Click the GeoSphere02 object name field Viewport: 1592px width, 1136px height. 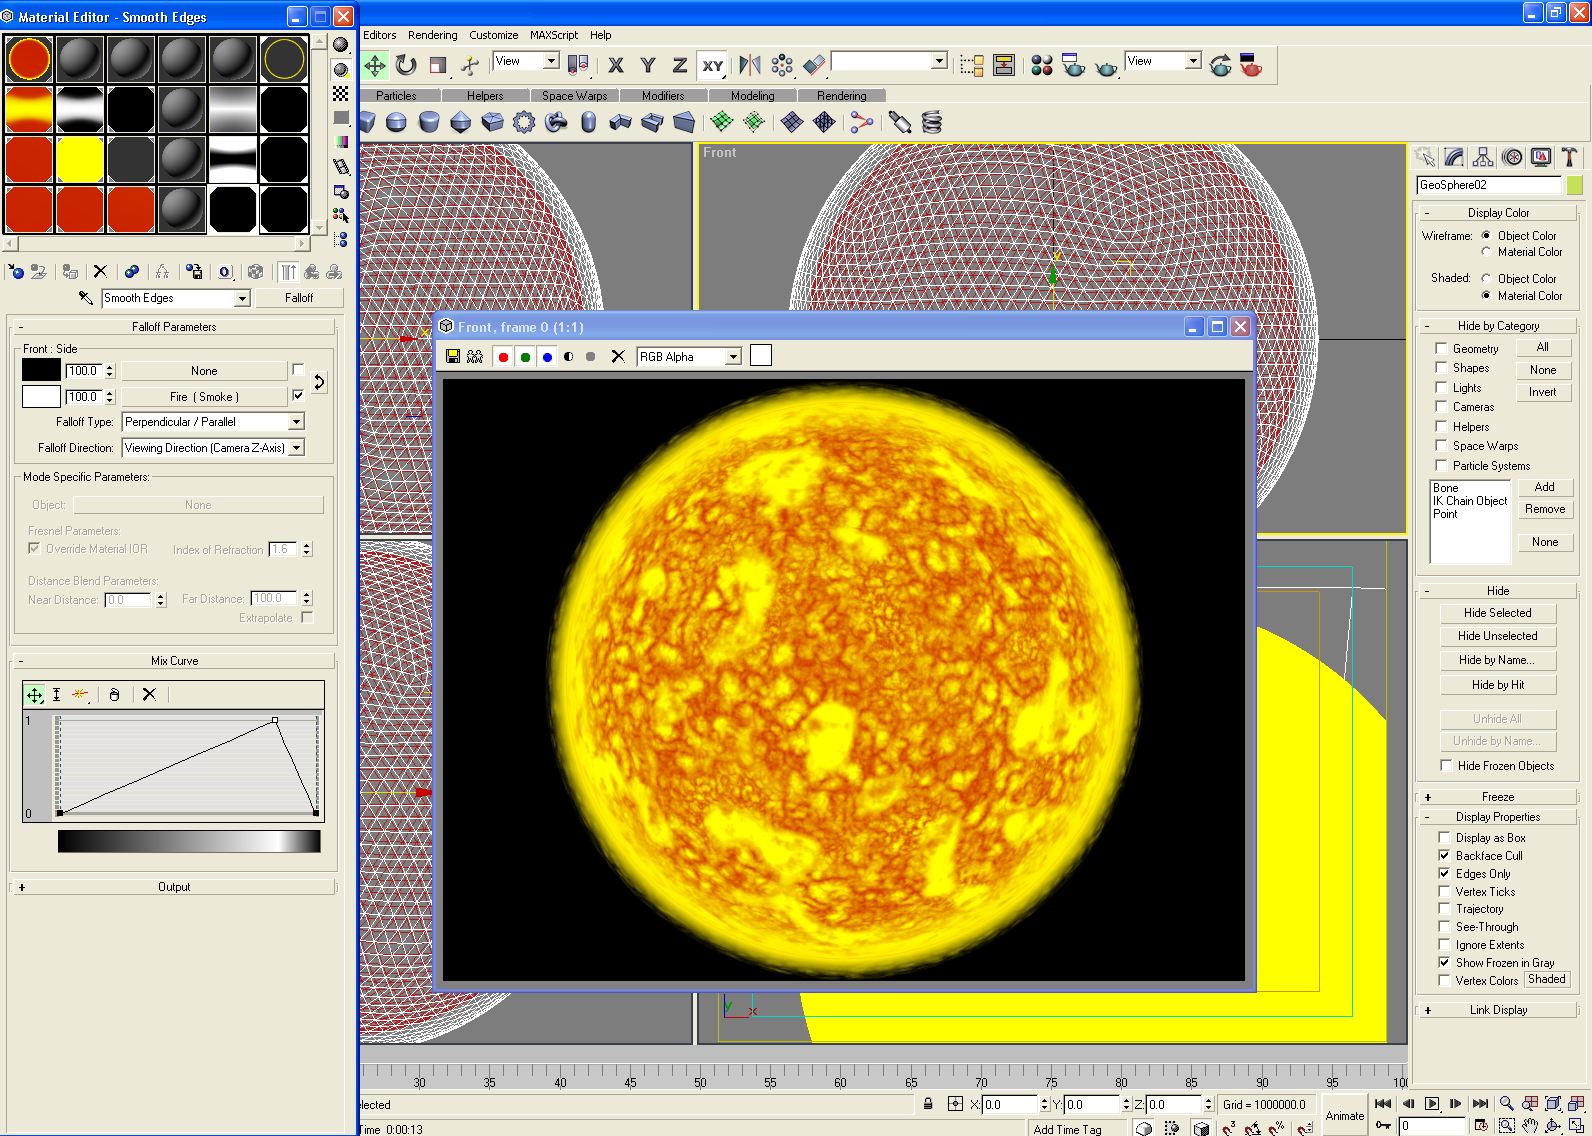coord(1488,185)
